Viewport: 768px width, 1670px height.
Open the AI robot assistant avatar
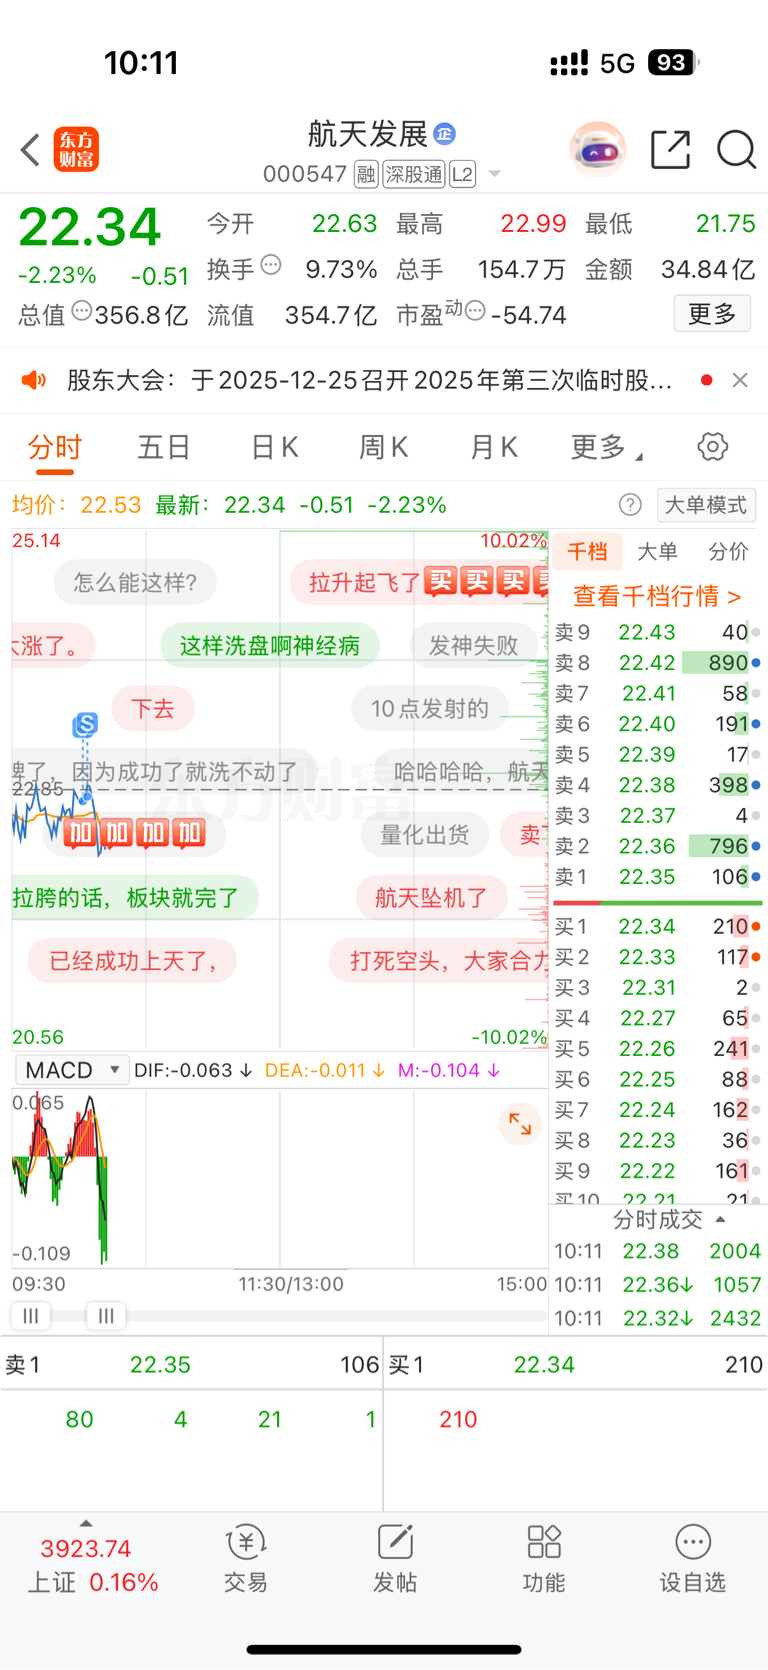pyautogui.click(x=598, y=150)
